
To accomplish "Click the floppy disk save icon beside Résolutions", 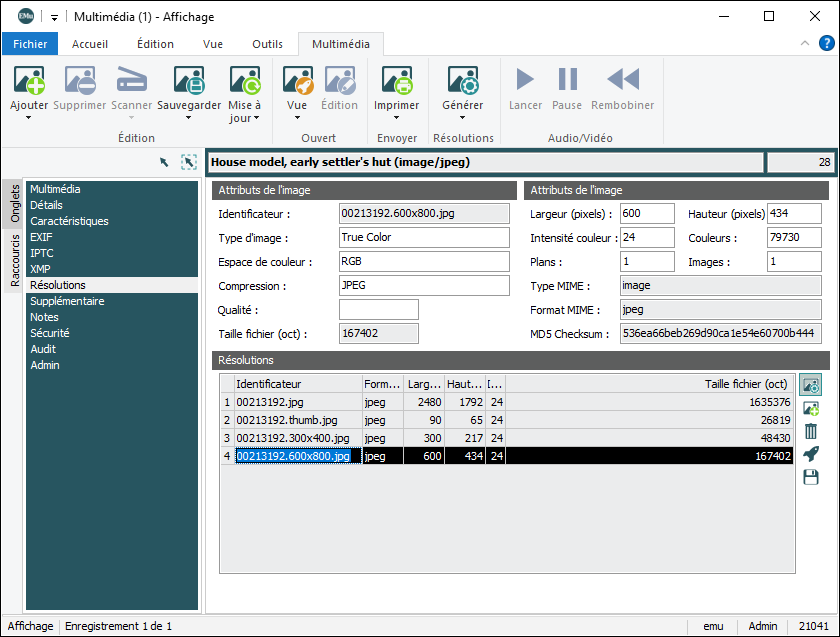I will 811,477.
